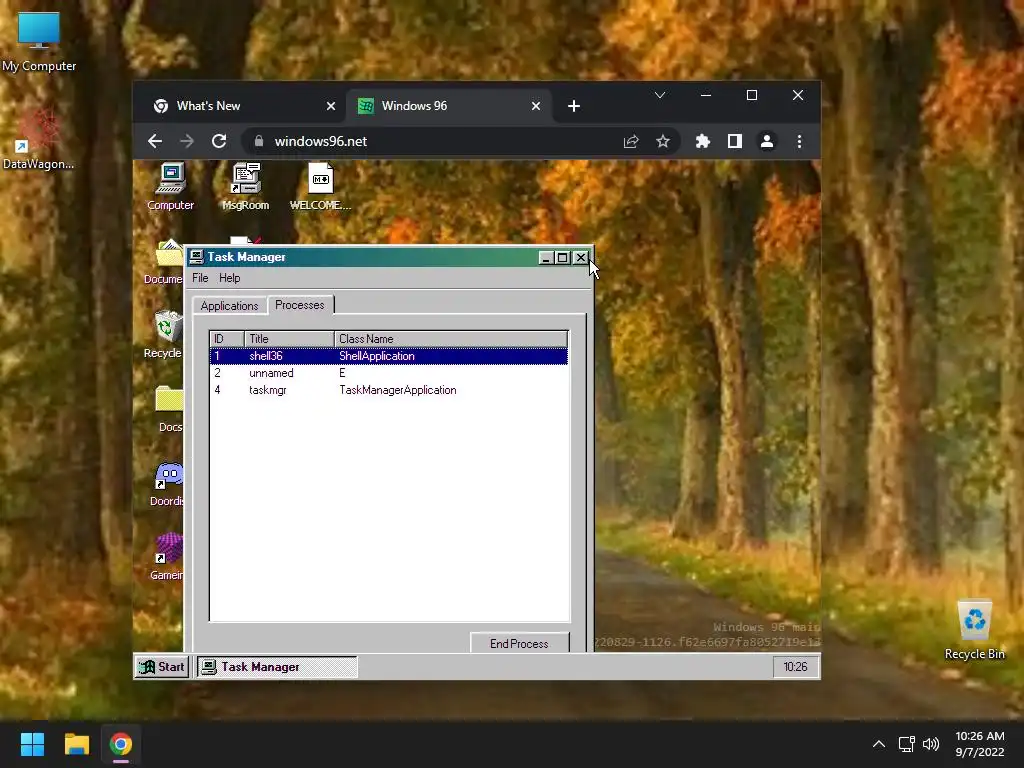Open Documents folder icon in Windows 96
This screenshot has width=1024, height=768.
click(x=165, y=261)
